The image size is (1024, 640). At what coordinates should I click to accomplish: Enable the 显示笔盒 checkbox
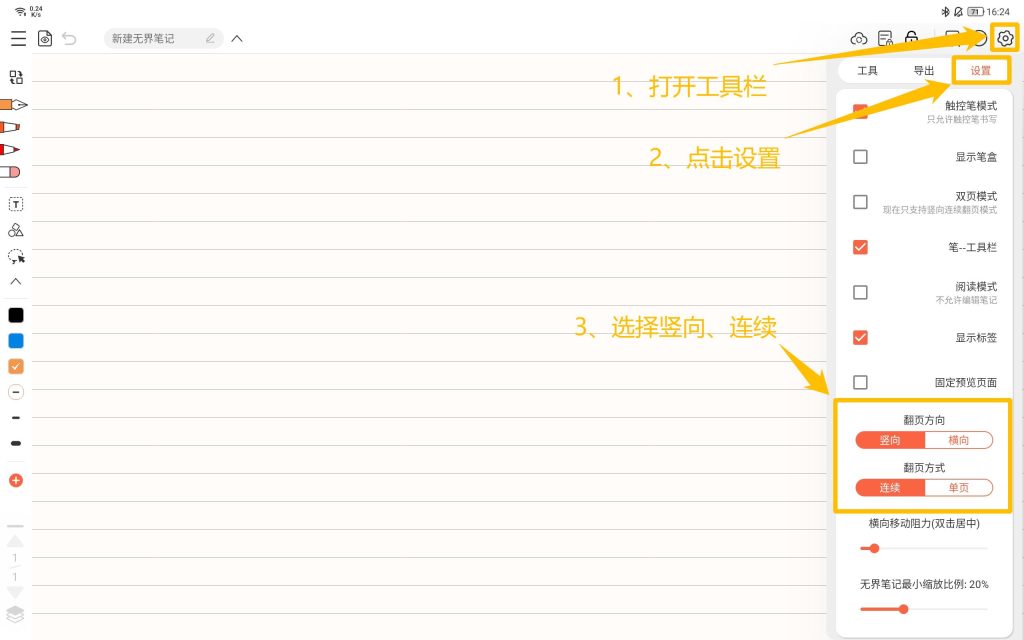click(860, 157)
